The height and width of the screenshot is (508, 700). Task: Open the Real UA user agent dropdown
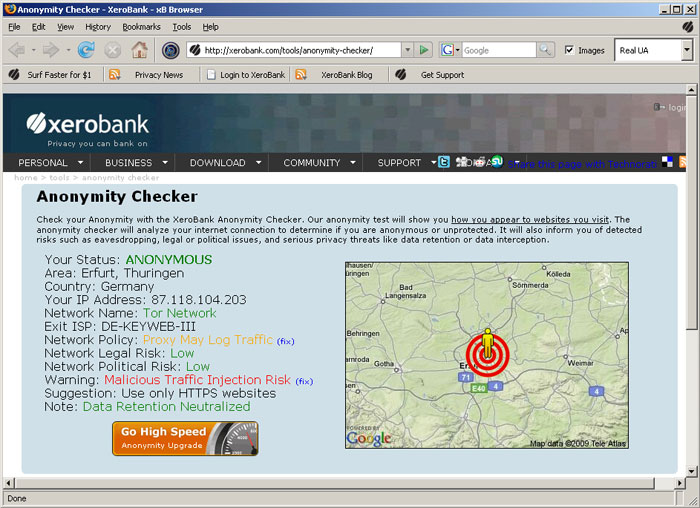pyautogui.click(x=687, y=50)
